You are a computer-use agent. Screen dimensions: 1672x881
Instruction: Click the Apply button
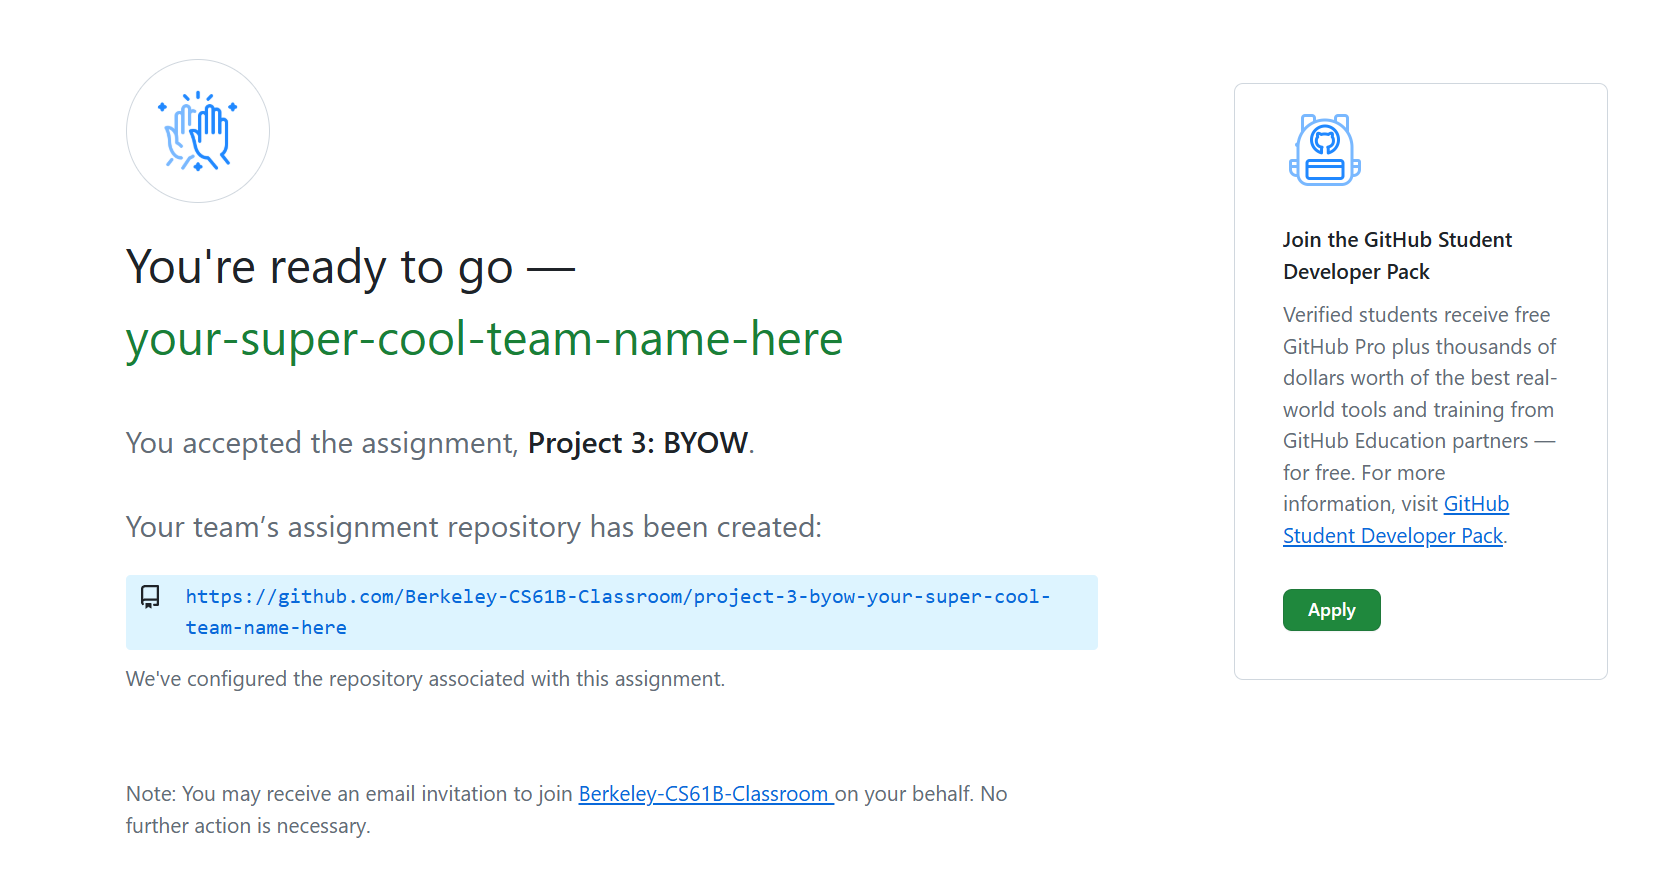click(x=1331, y=609)
